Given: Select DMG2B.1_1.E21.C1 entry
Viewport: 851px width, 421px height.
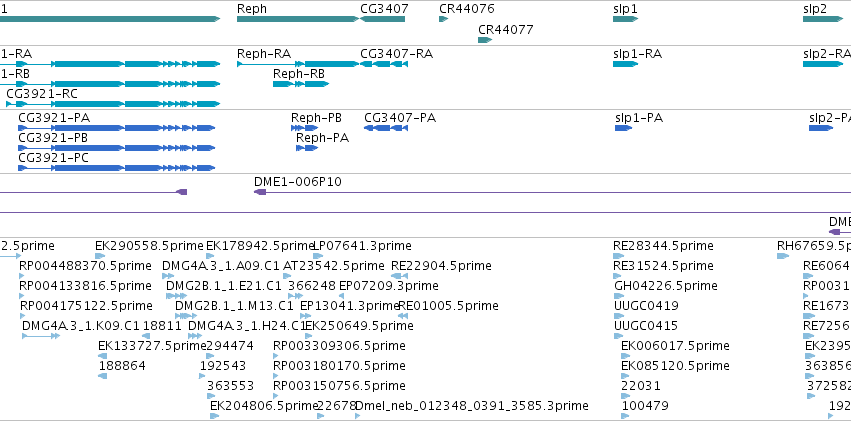Looking at the screenshot, I should coord(224,285).
